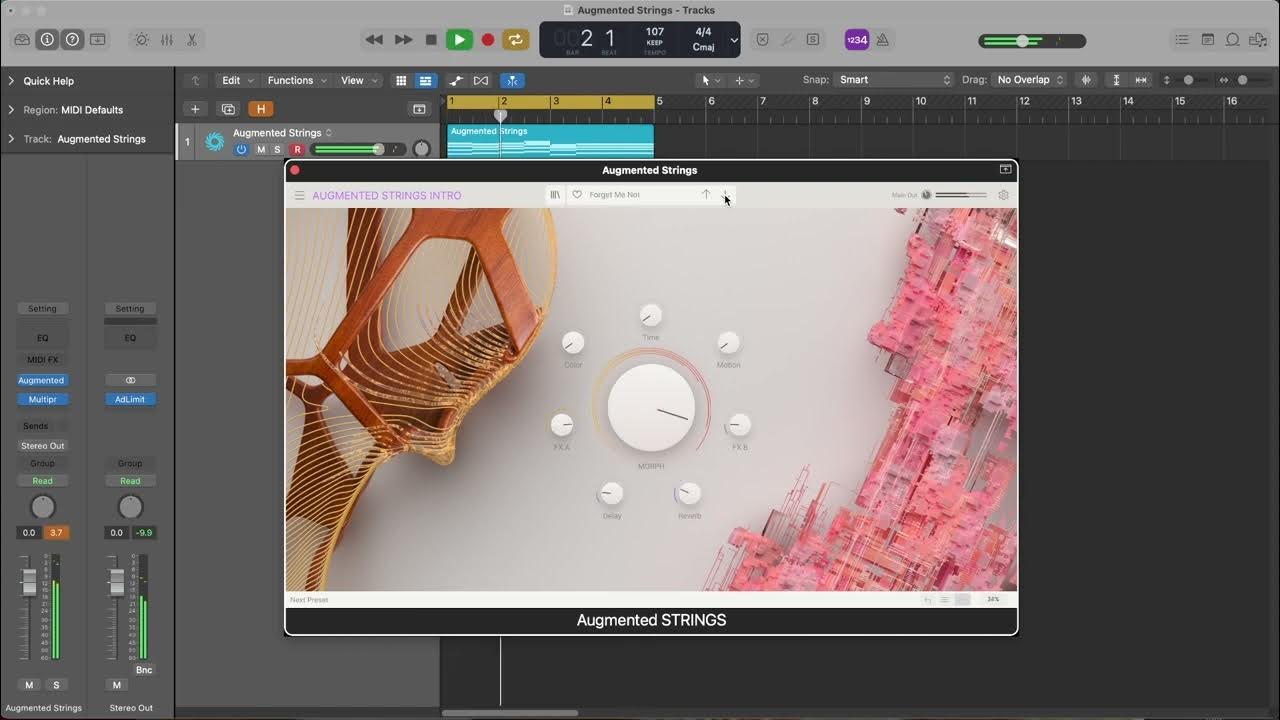Toggle the Inspector info button
Screen dimensions: 1280x720
(47, 40)
